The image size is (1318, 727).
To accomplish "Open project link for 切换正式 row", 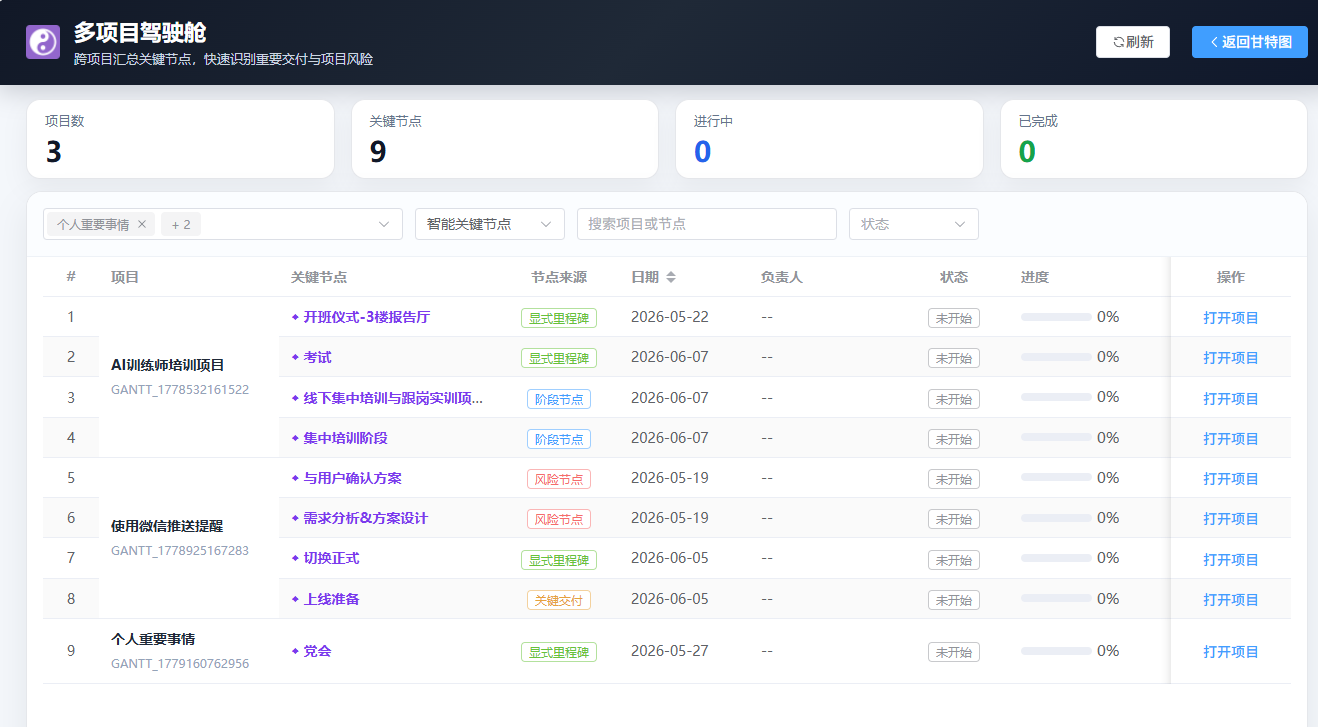I will [x=1231, y=560].
